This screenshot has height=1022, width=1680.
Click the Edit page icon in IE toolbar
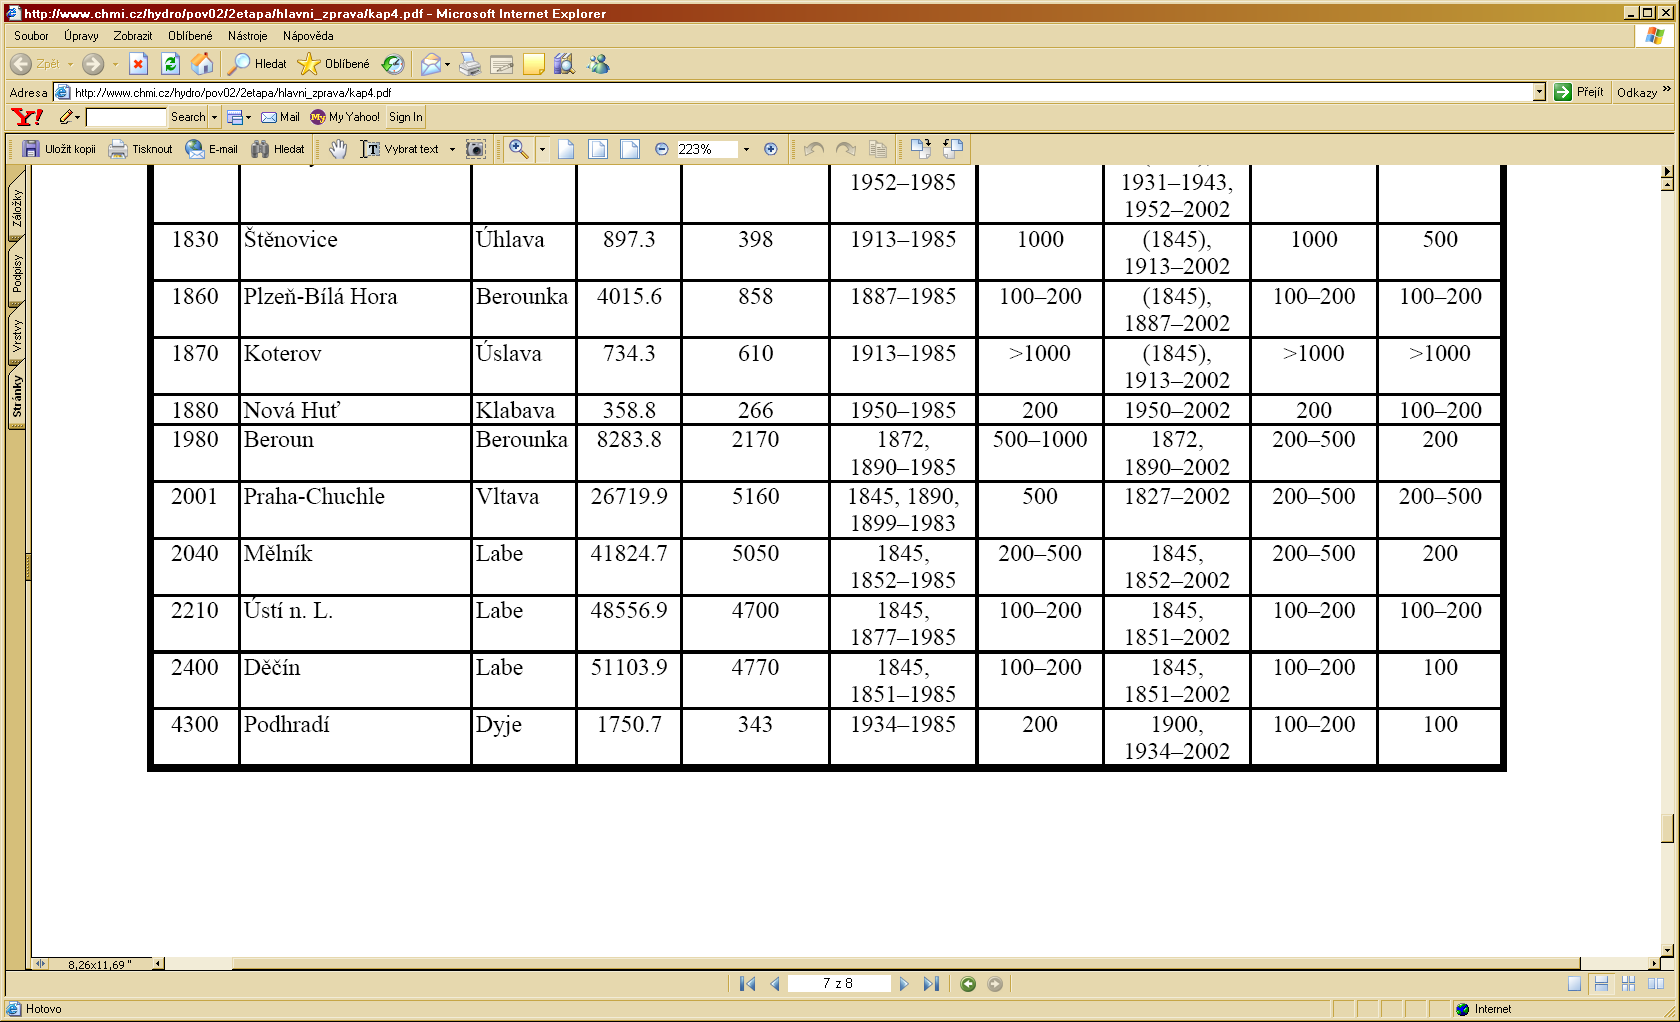click(x=502, y=64)
